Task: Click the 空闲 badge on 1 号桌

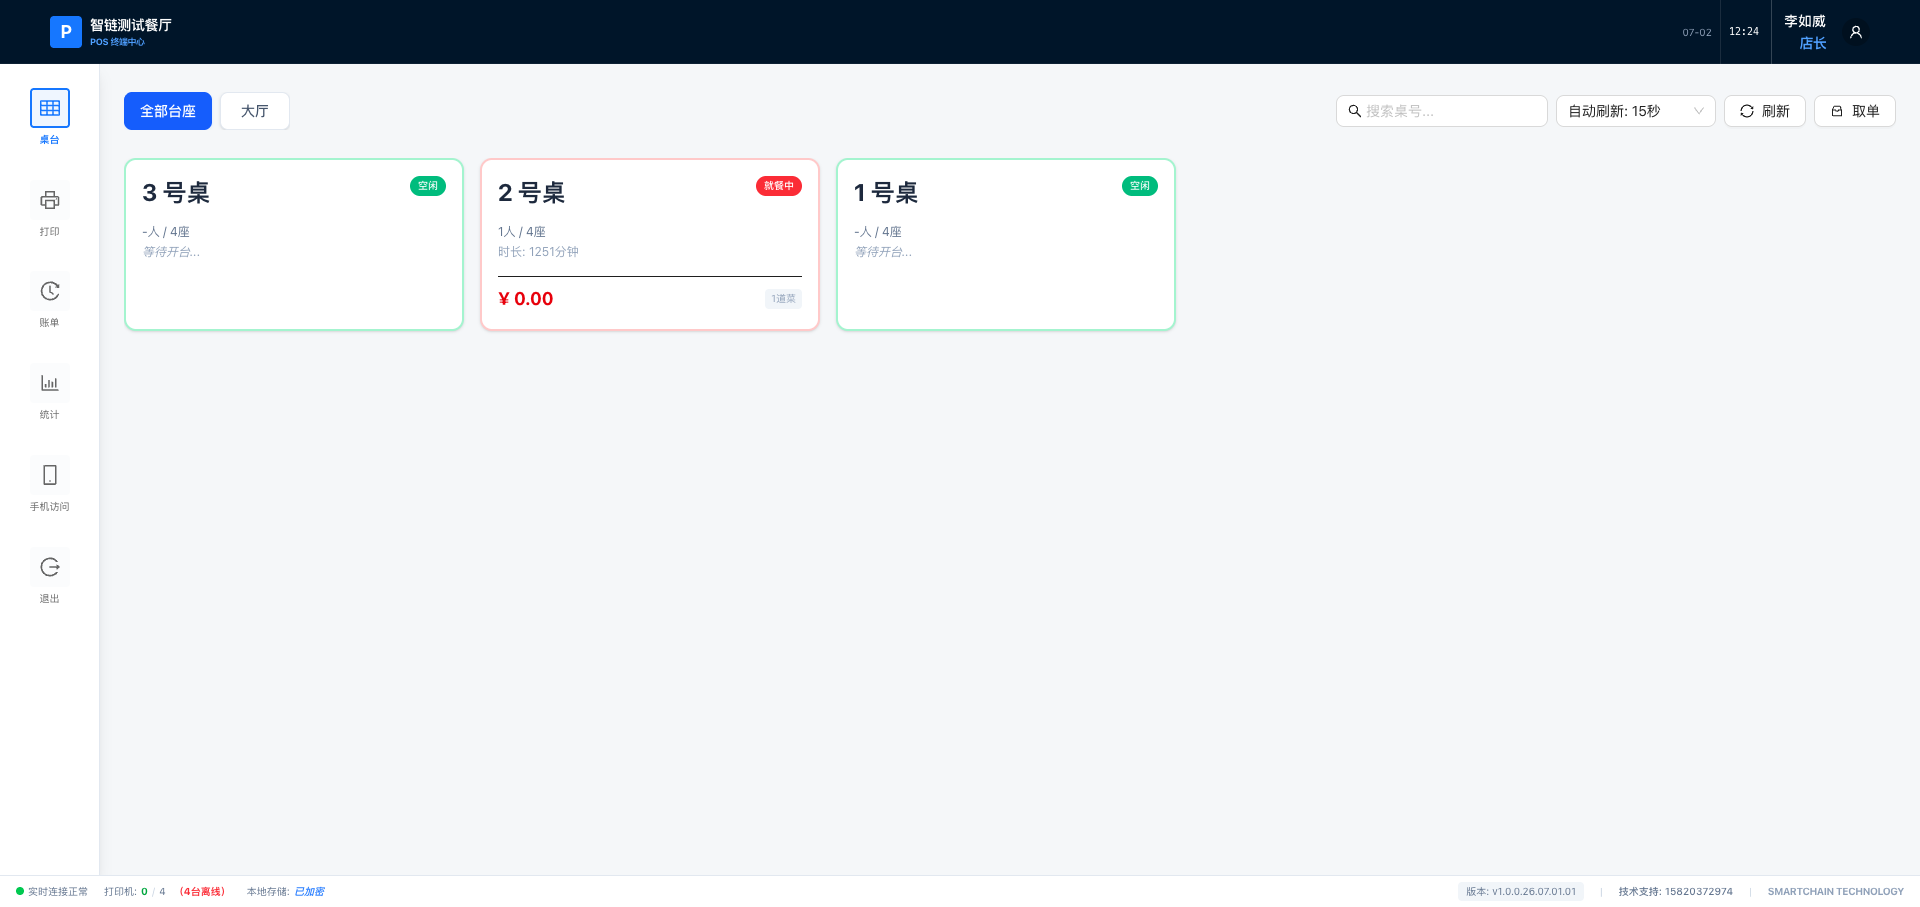Action: [1140, 186]
